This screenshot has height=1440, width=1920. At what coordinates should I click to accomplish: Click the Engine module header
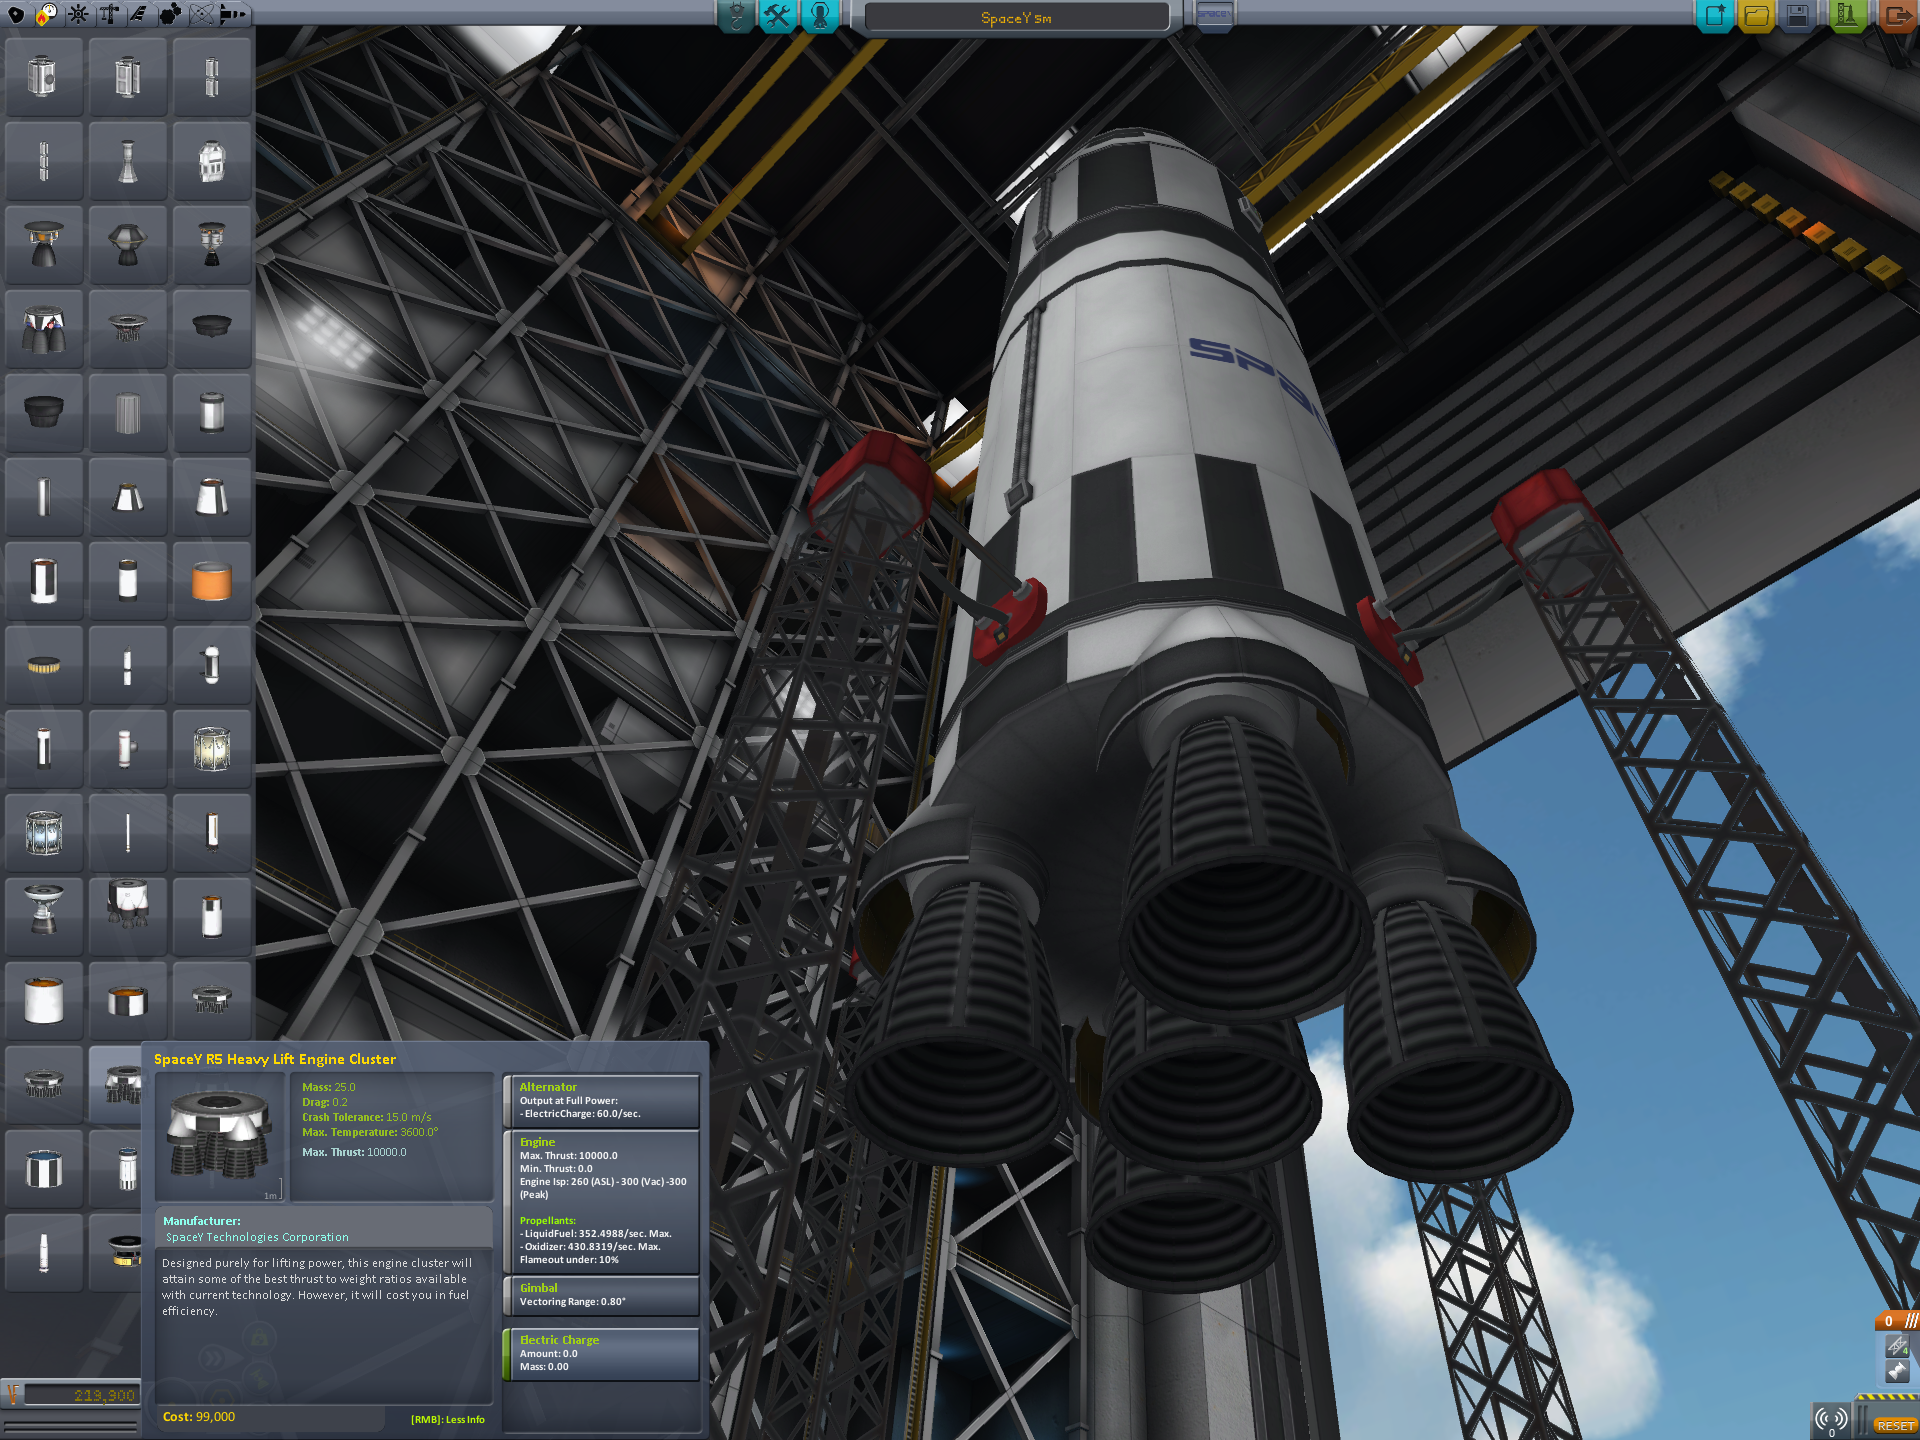pyautogui.click(x=537, y=1142)
